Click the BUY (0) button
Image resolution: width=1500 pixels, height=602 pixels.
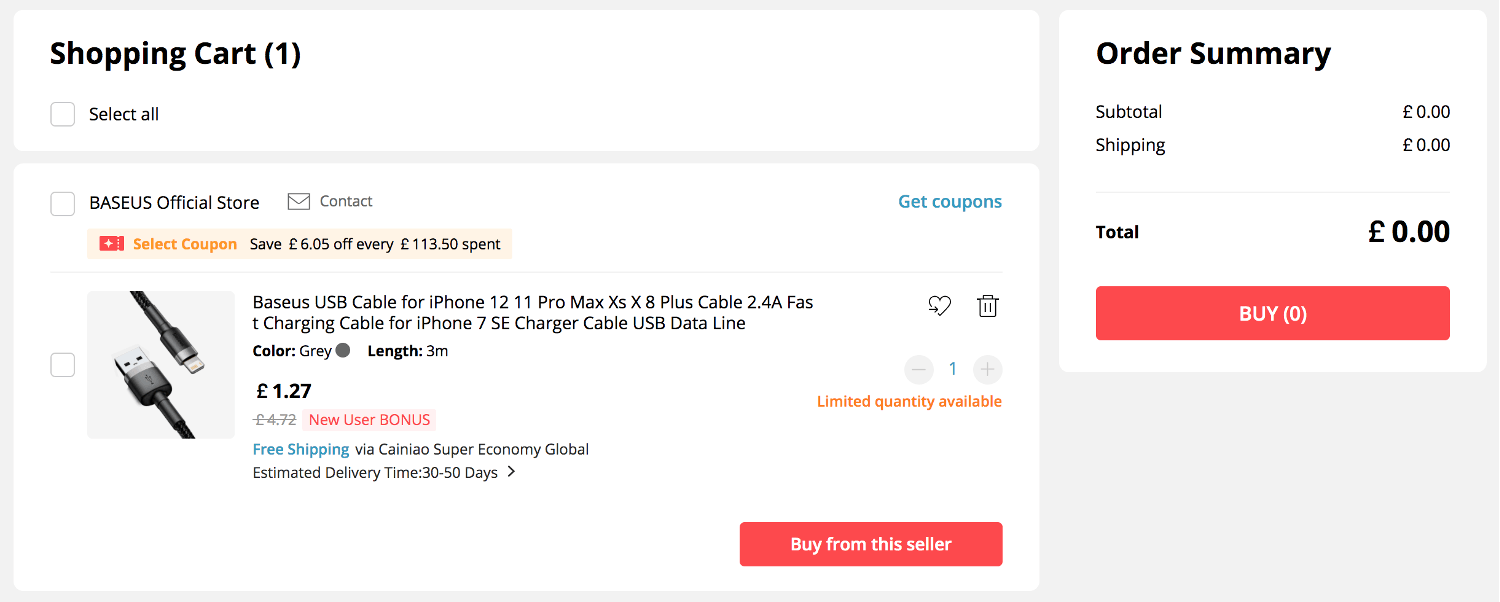pyautogui.click(x=1272, y=313)
